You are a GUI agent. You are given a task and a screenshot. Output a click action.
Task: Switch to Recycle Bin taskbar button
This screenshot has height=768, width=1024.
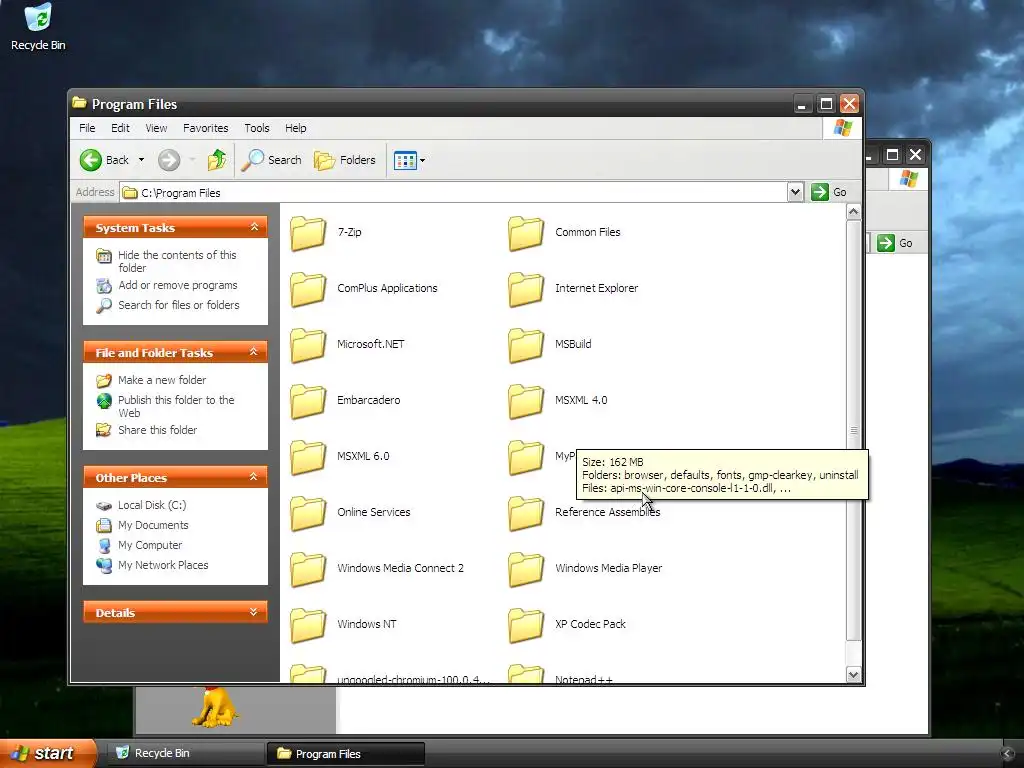click(x=186, y=753)
